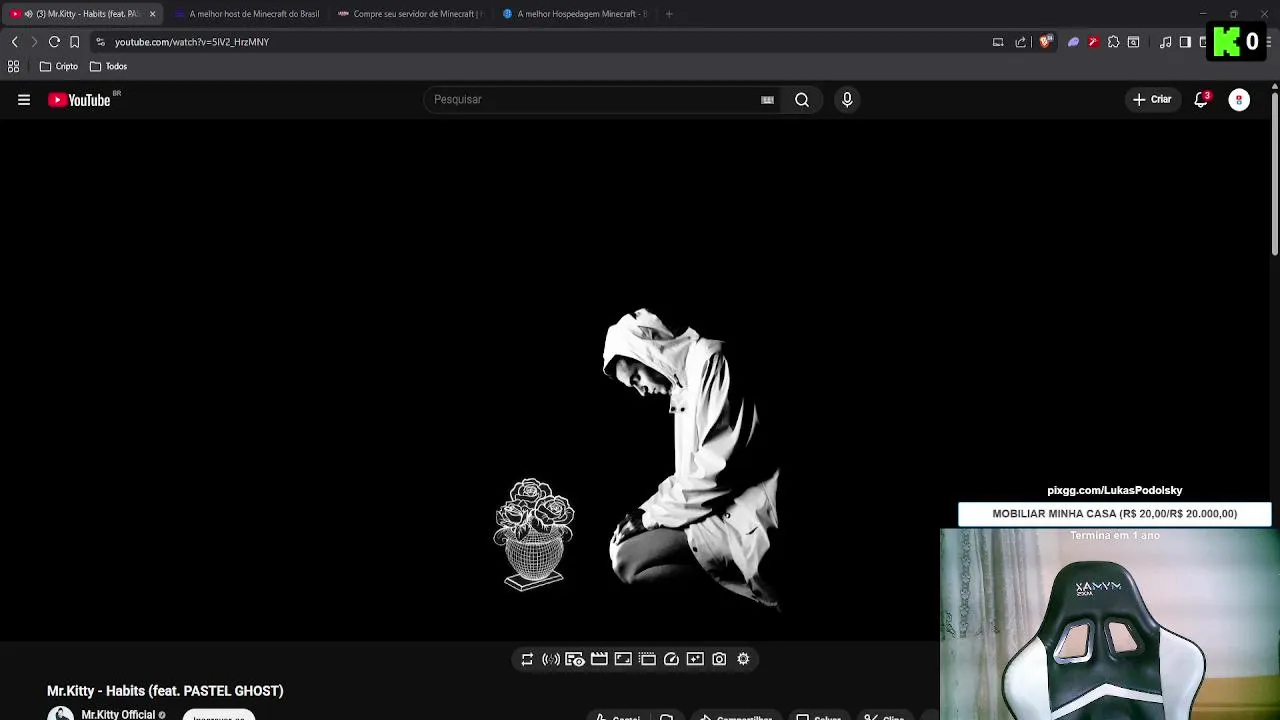Open the Cripto bookmarks folder
Image resolution: width=1280 pixels, height=720 pixels.
coord(58,66)
